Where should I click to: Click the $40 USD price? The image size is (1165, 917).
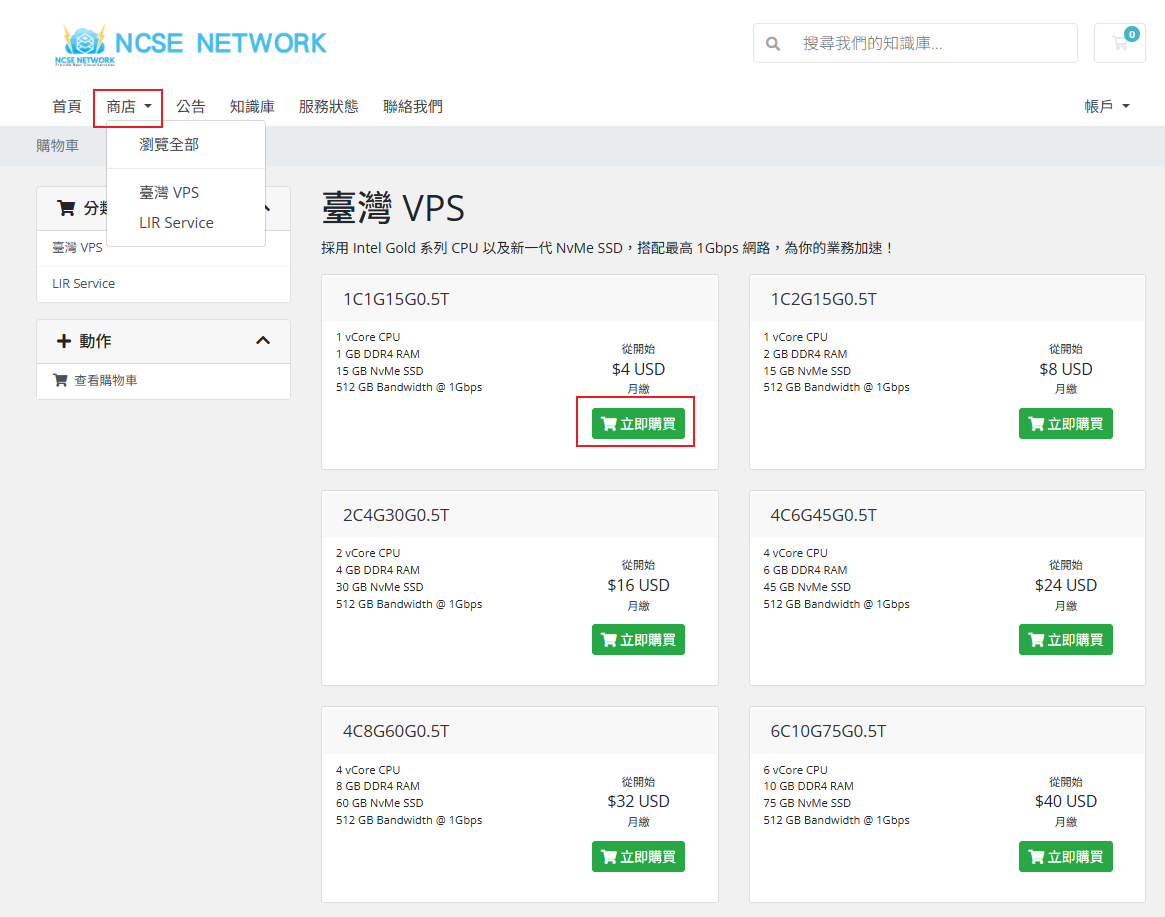[1065, 802]
